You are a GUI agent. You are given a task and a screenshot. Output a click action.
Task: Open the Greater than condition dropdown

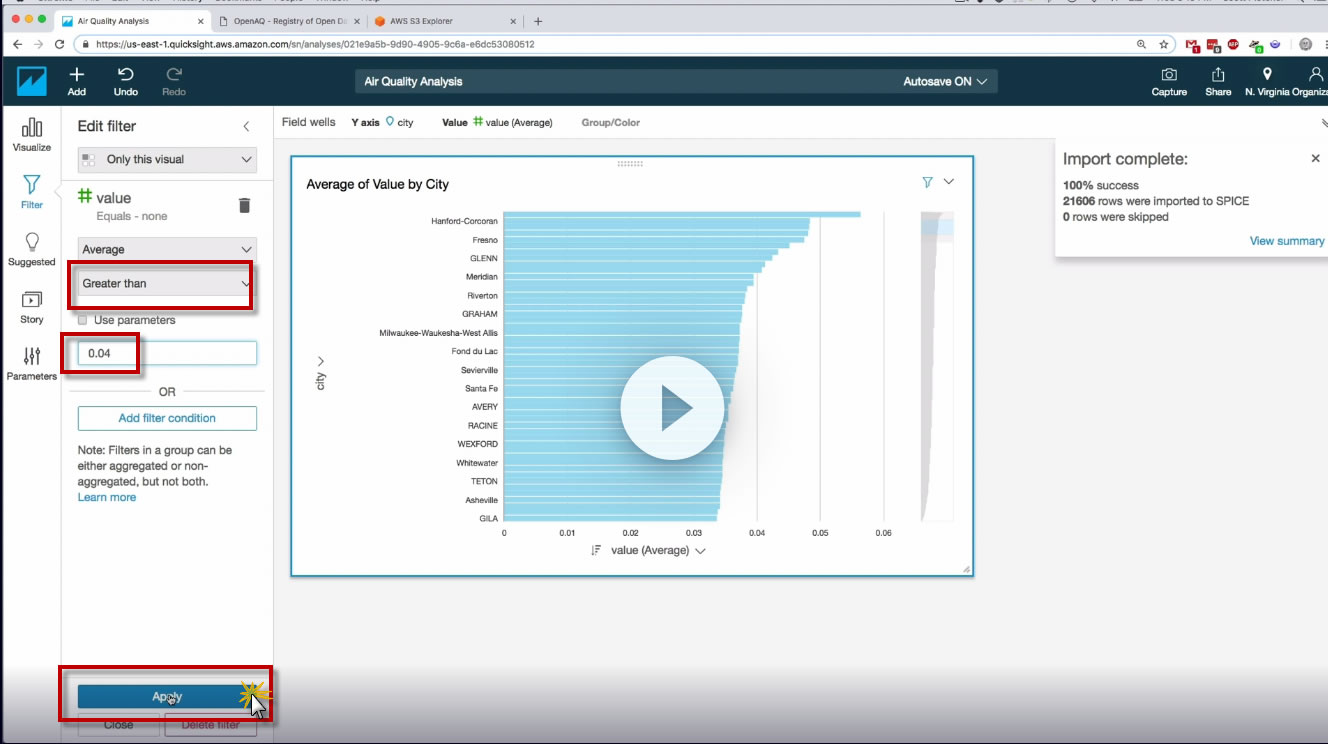tap(167, 283)
